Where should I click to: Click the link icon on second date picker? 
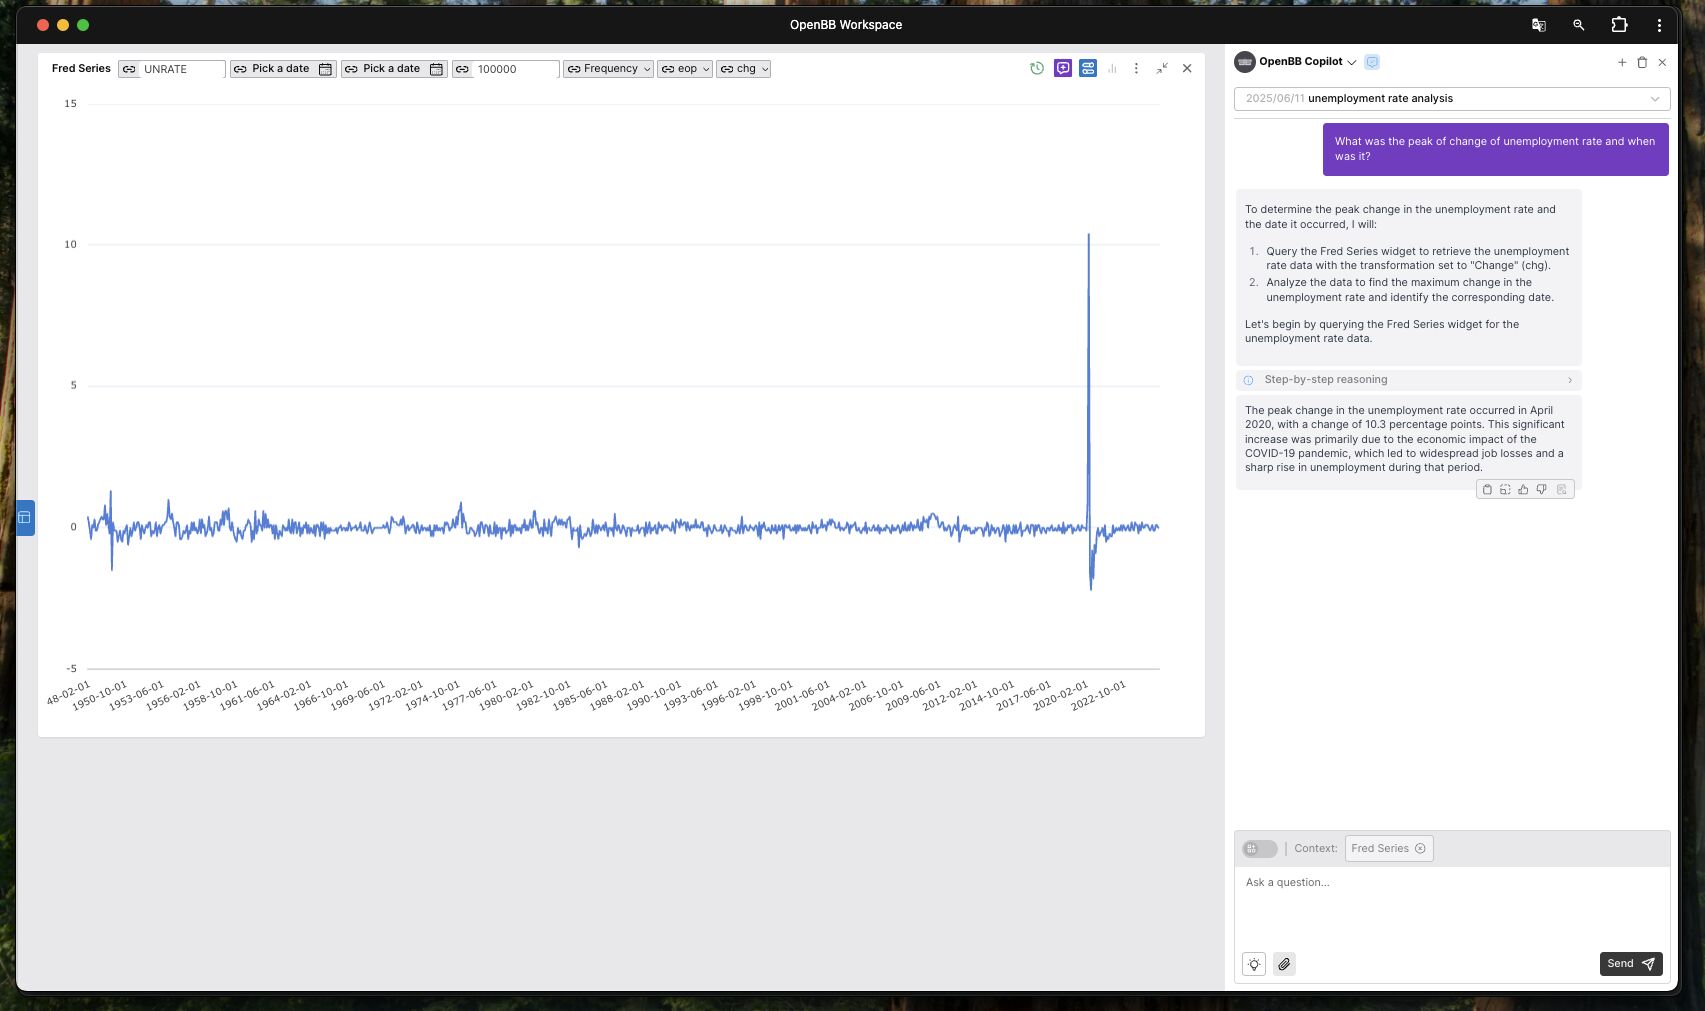click(351, 69)
